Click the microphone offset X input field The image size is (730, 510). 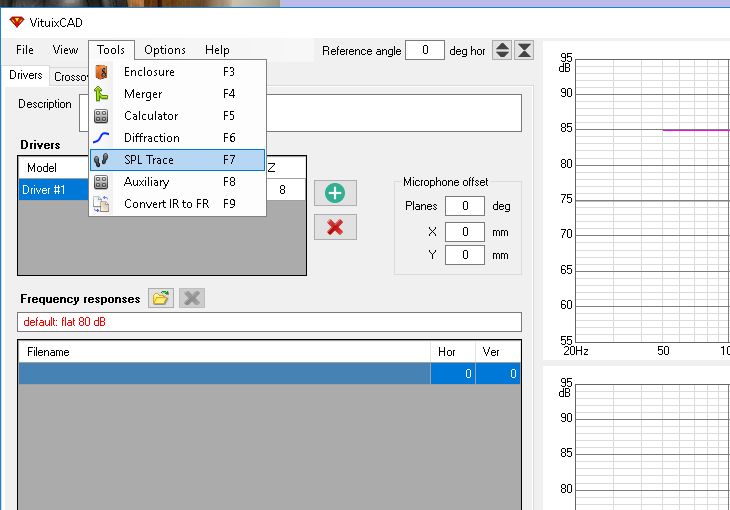[x=465, y=232]
